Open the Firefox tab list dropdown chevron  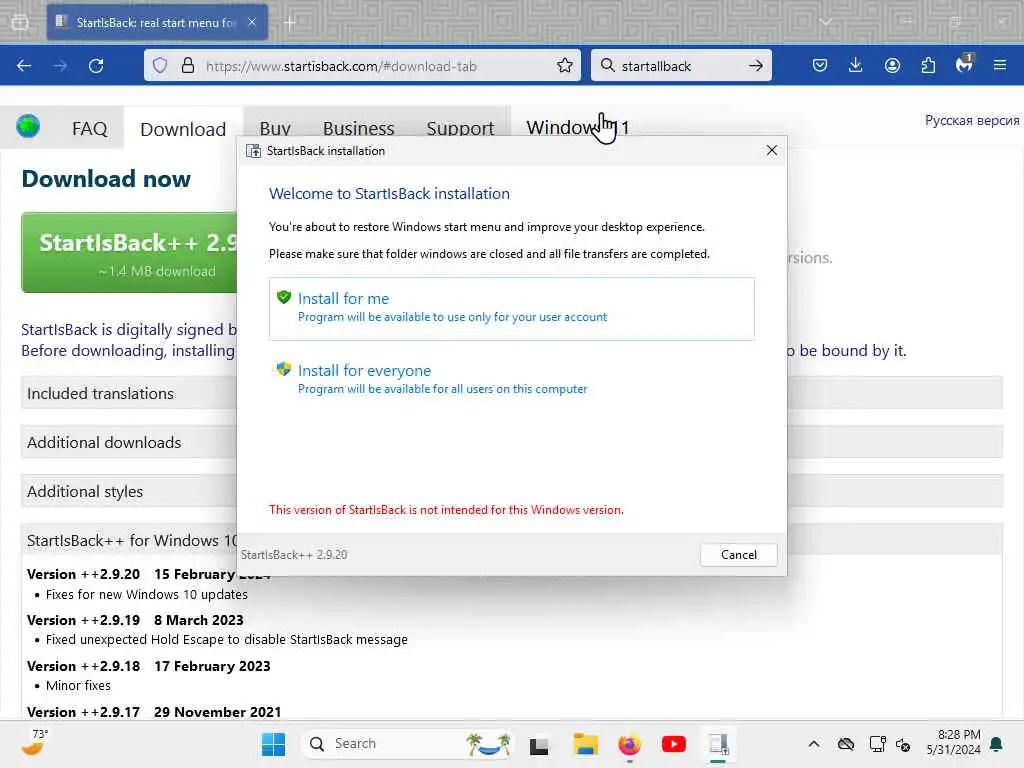(826, 22)
